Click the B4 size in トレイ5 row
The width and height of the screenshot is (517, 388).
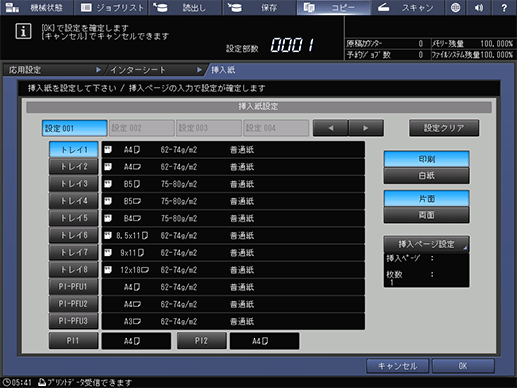click(x=132, y=218)
